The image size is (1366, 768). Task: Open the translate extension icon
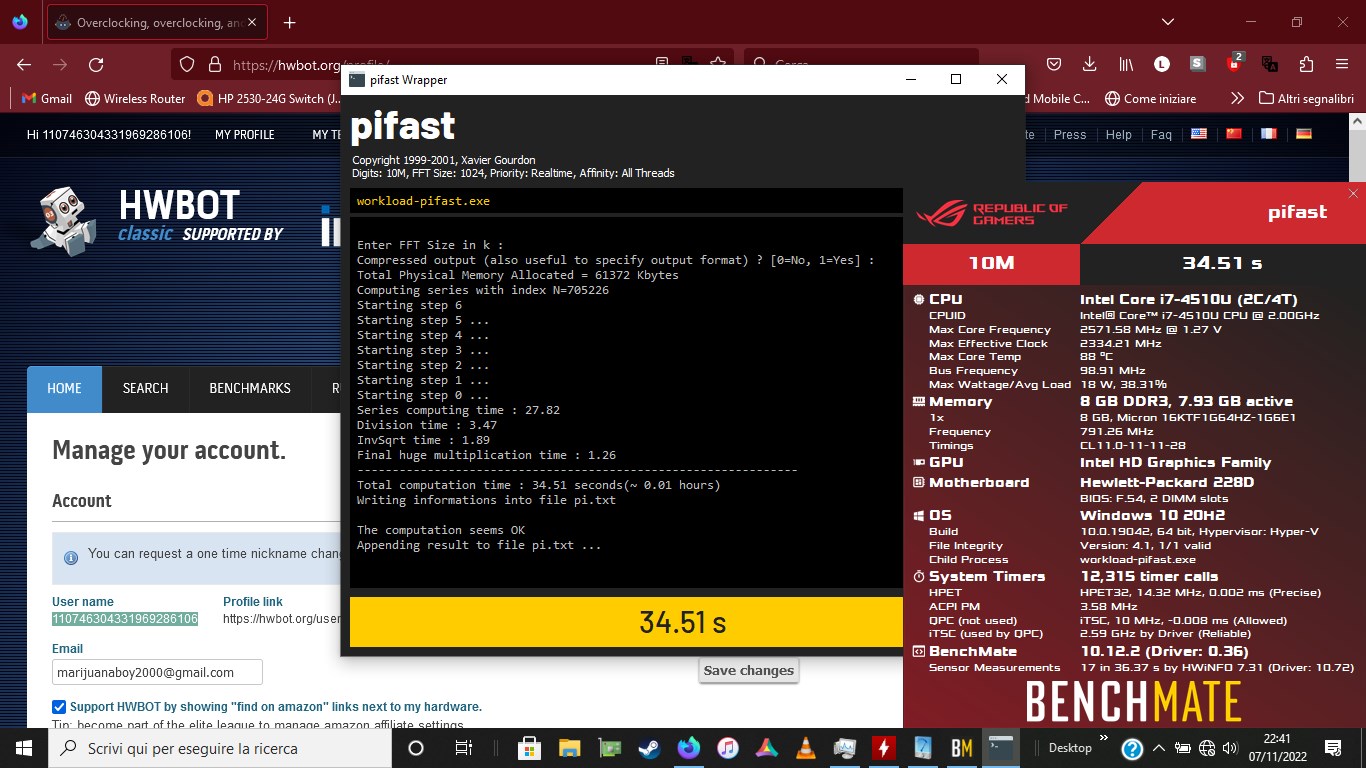(x=1270, y=64)
